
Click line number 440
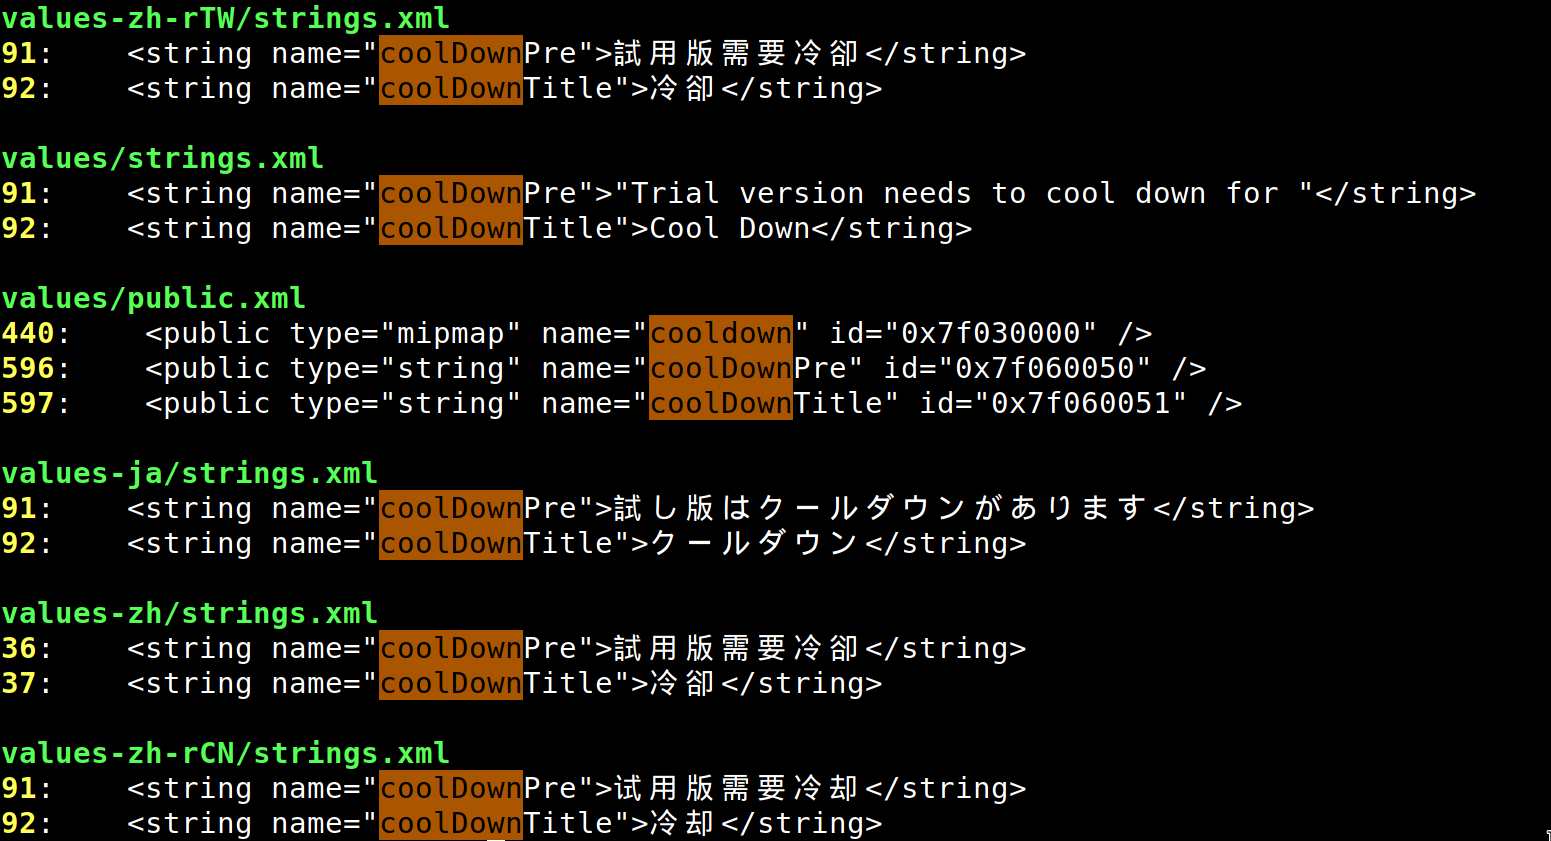point(28,333)
